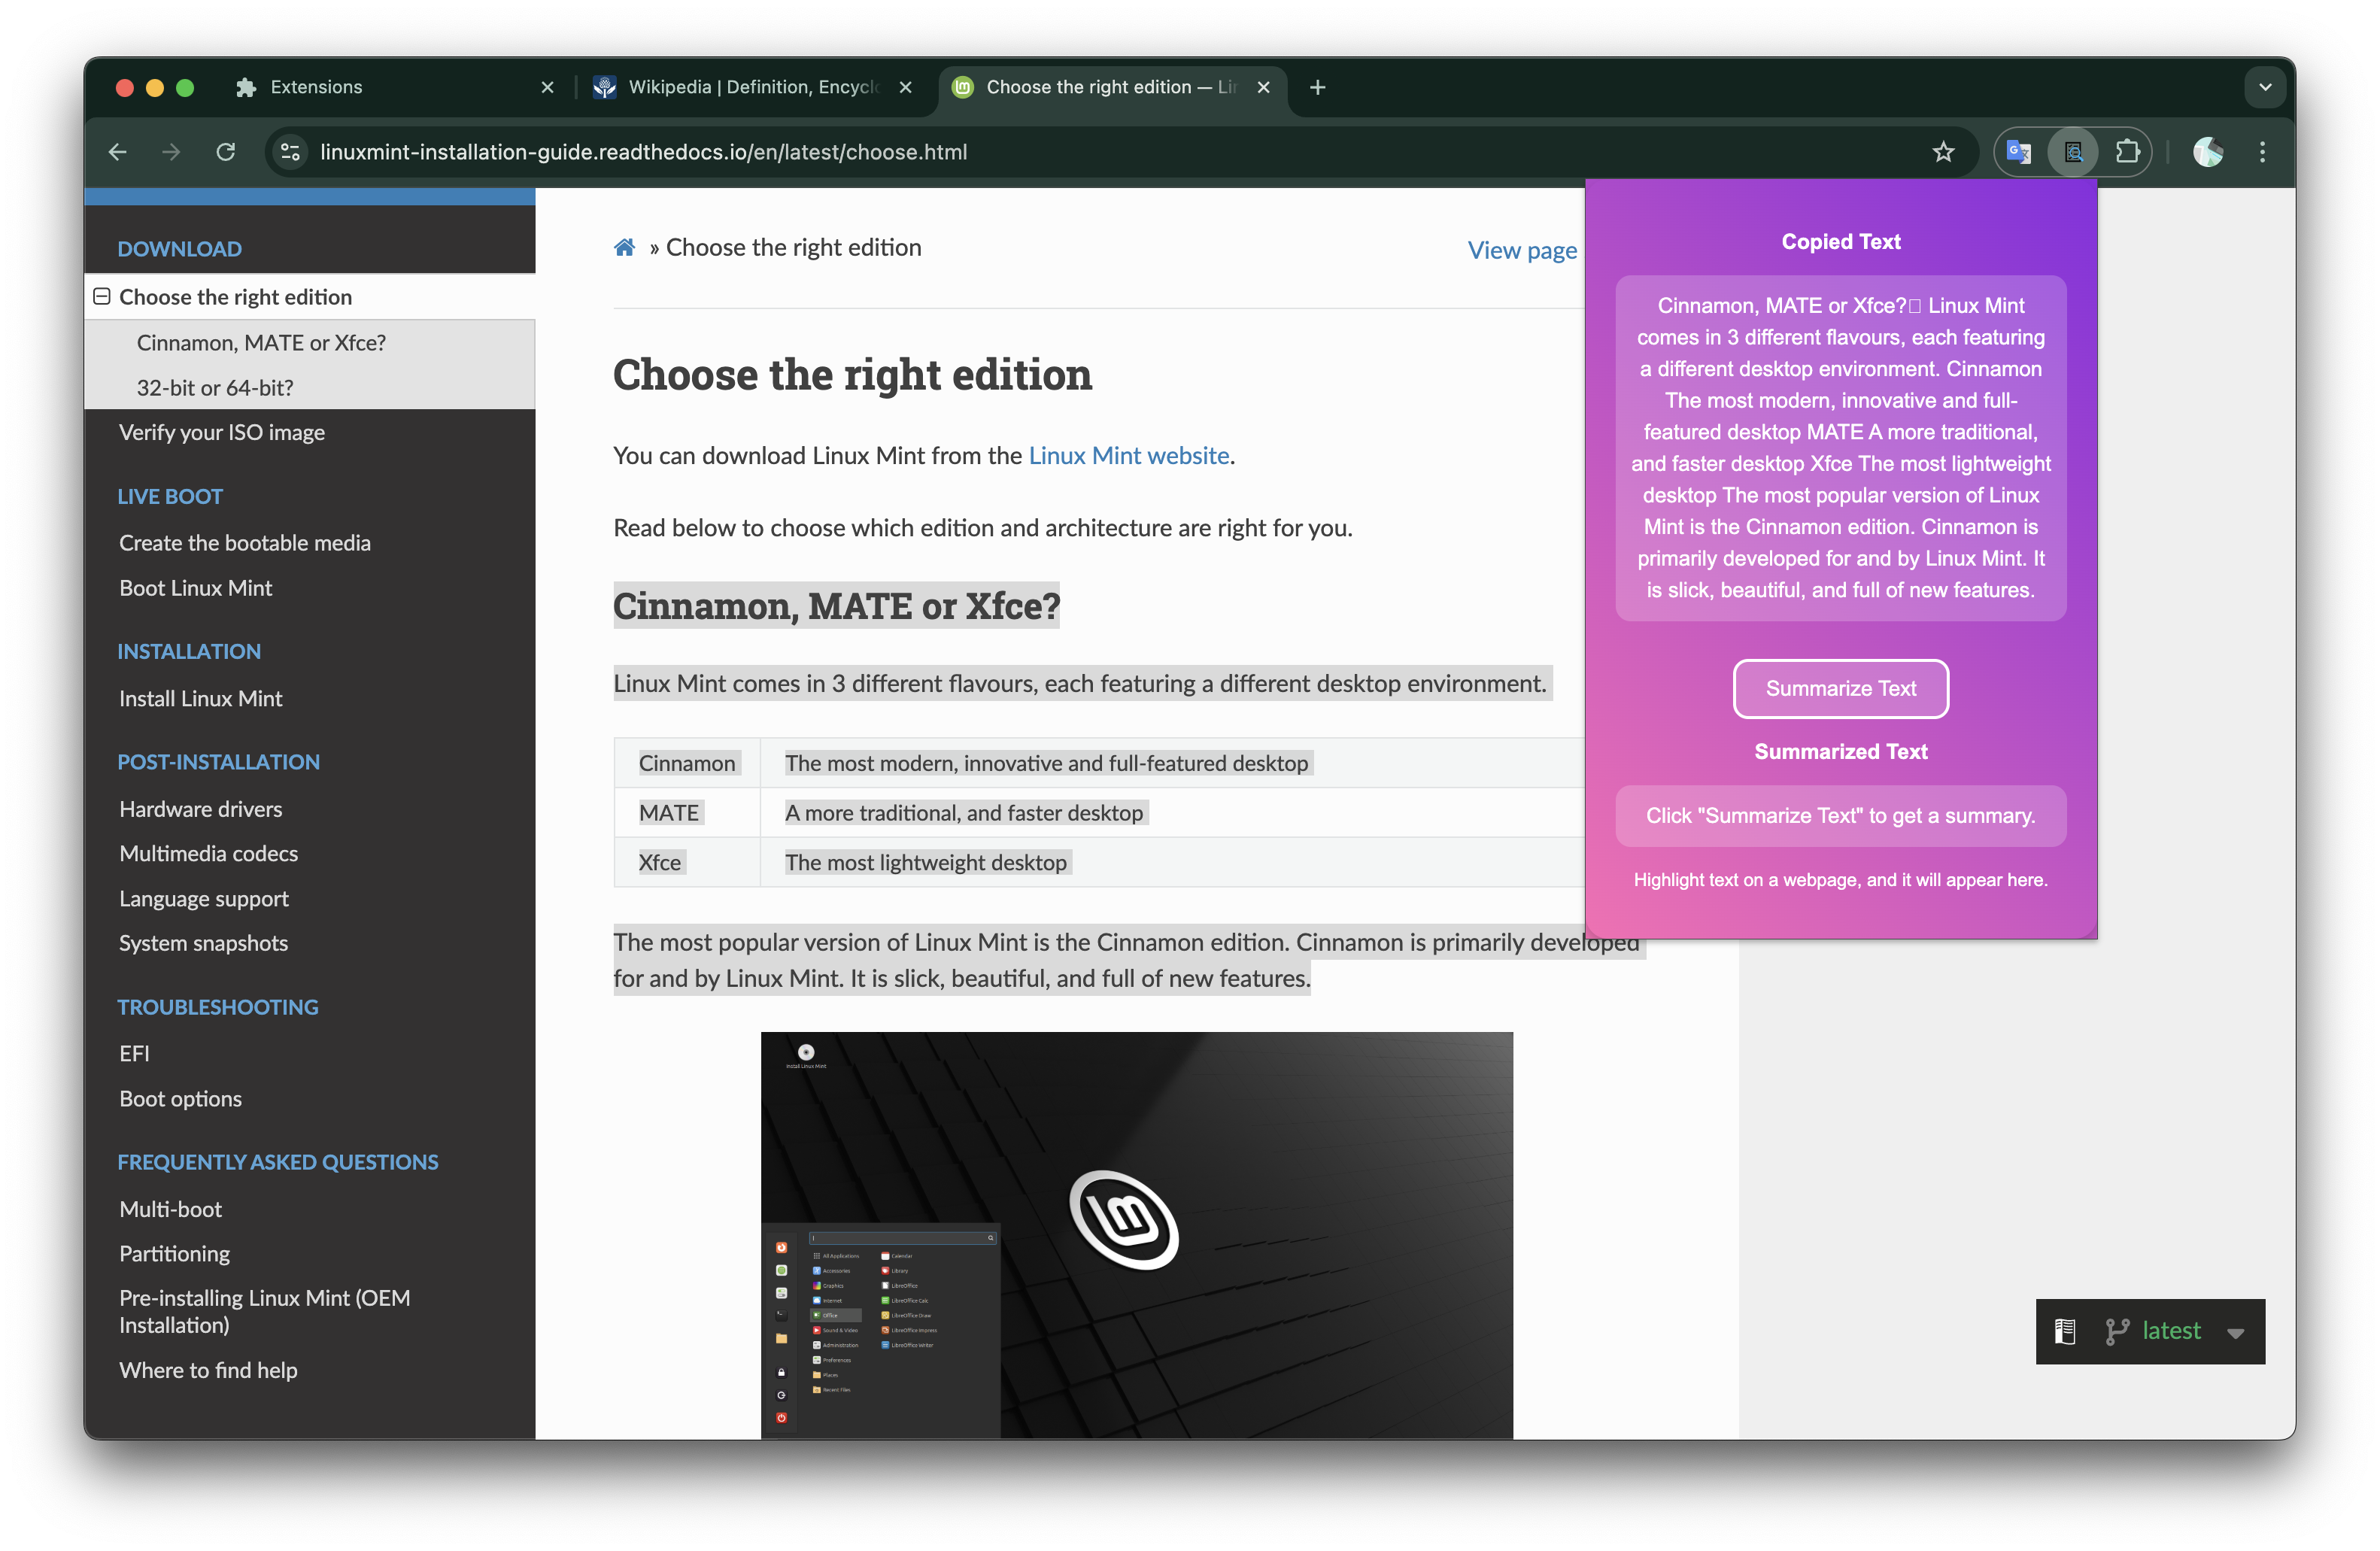The image size is (2380, 1551).
Task: Click the site information icon in address bar
Action: pos(290,152)
